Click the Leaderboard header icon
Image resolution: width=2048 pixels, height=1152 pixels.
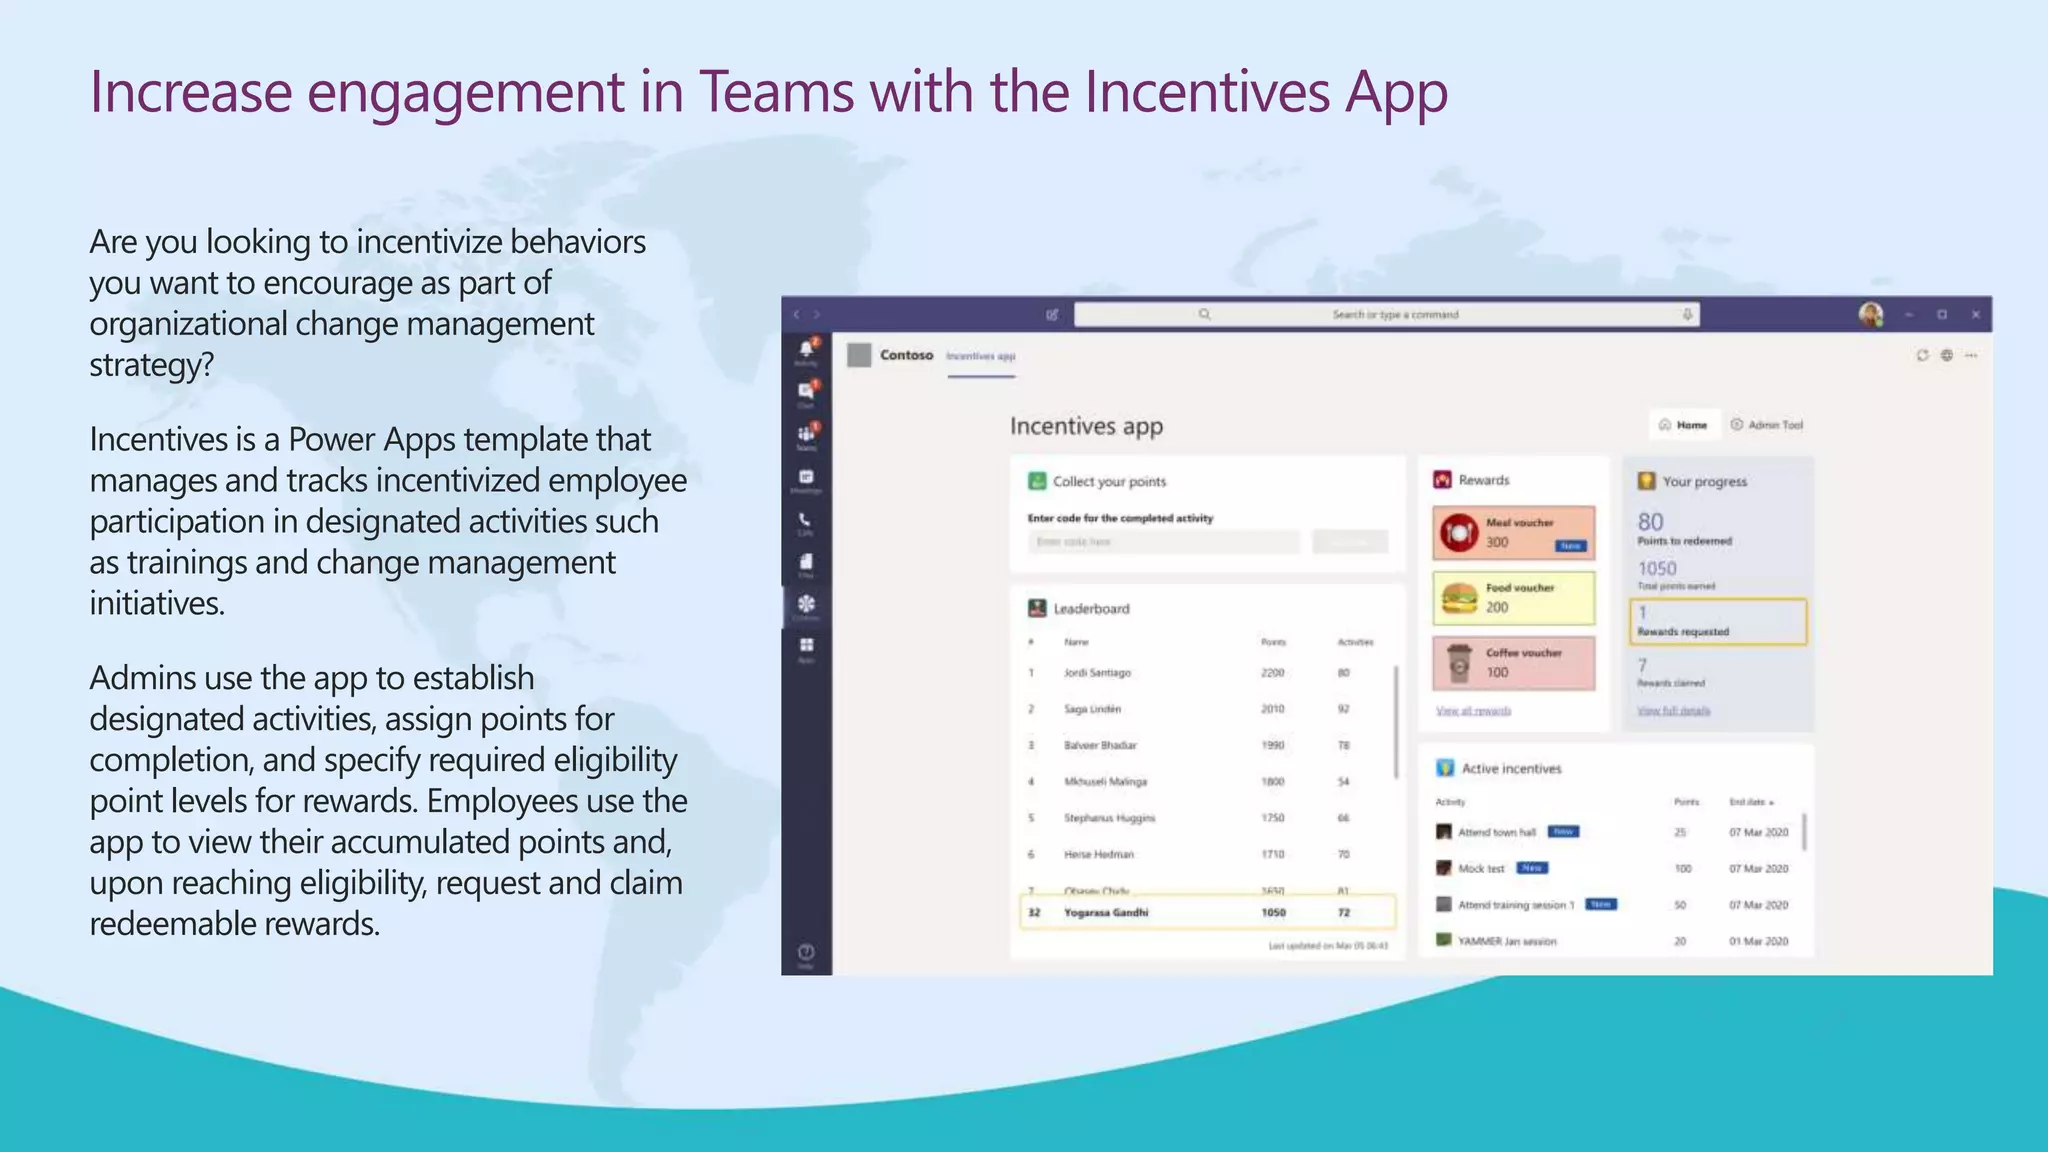[1037, 608]
